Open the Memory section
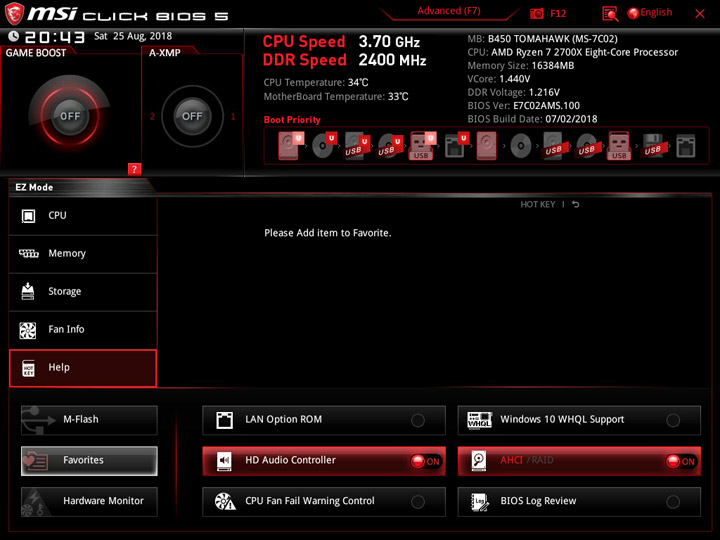Image resolution: width=720 pixels, height=540 pixels. tap(83, 254)
